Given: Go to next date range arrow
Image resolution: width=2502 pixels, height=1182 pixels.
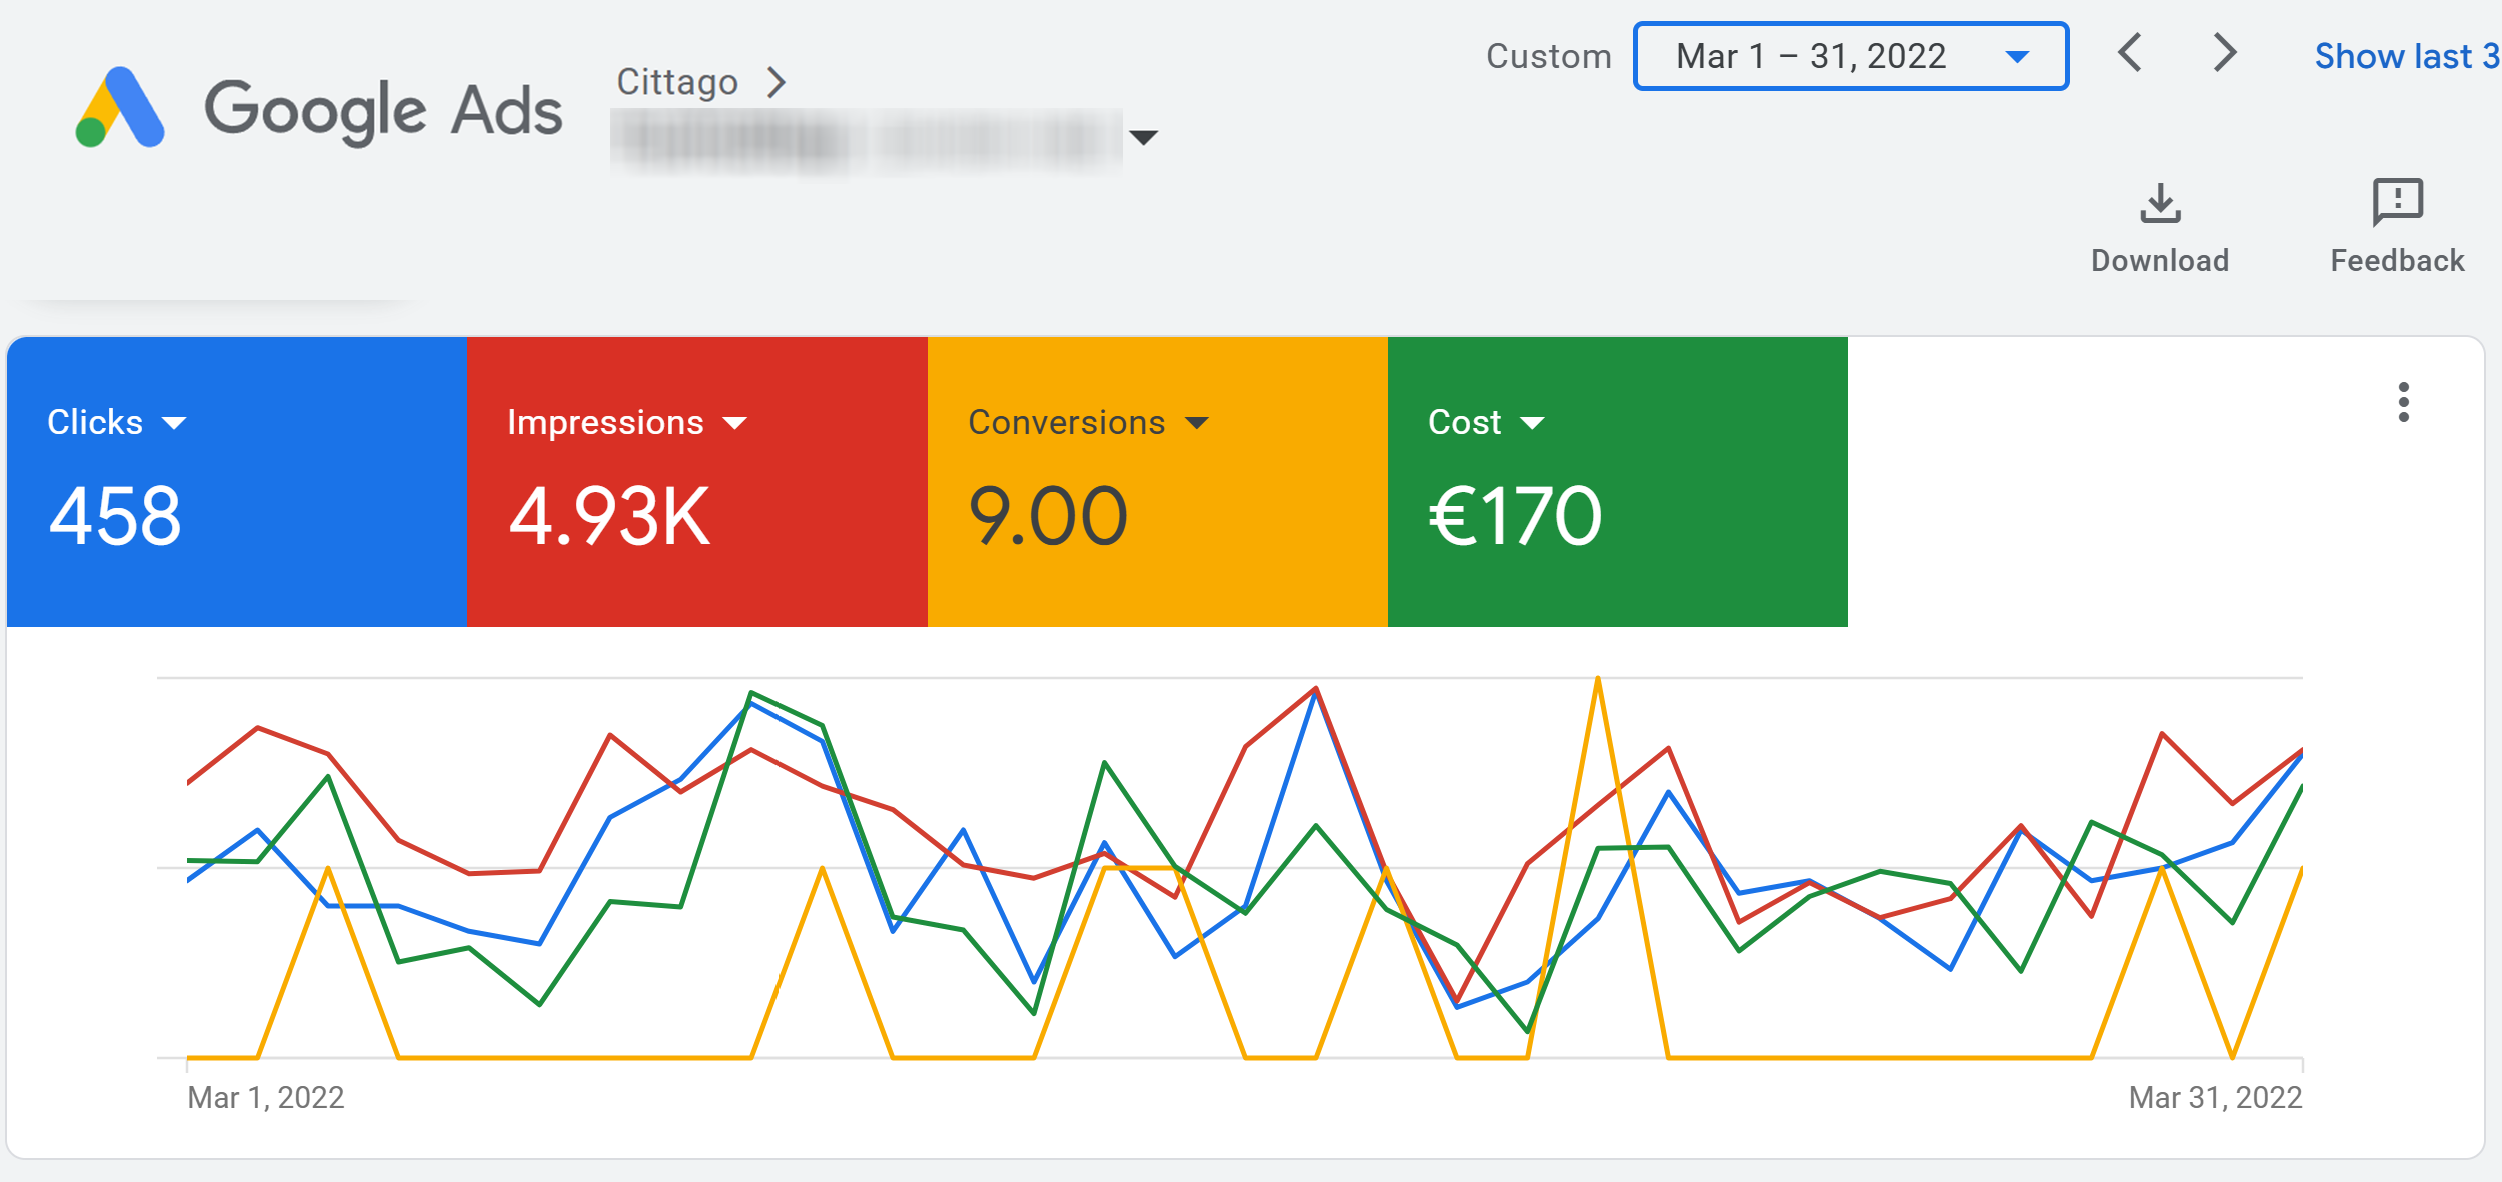Looking at the screenshot, I should (x=2224, y=53).
